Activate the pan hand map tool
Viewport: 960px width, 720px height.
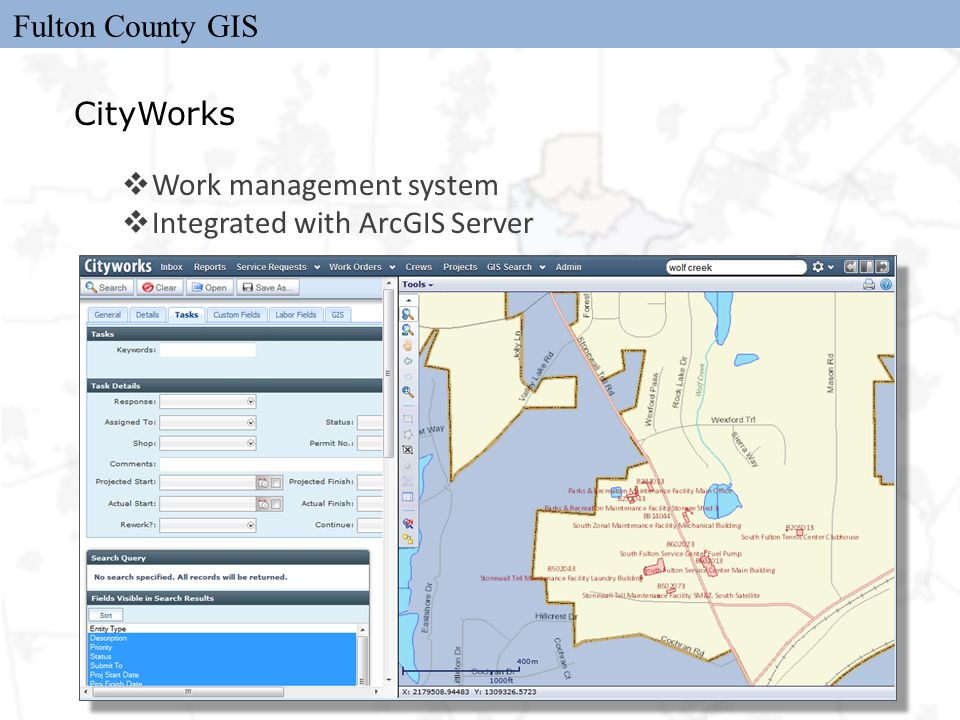coord(408,346)
